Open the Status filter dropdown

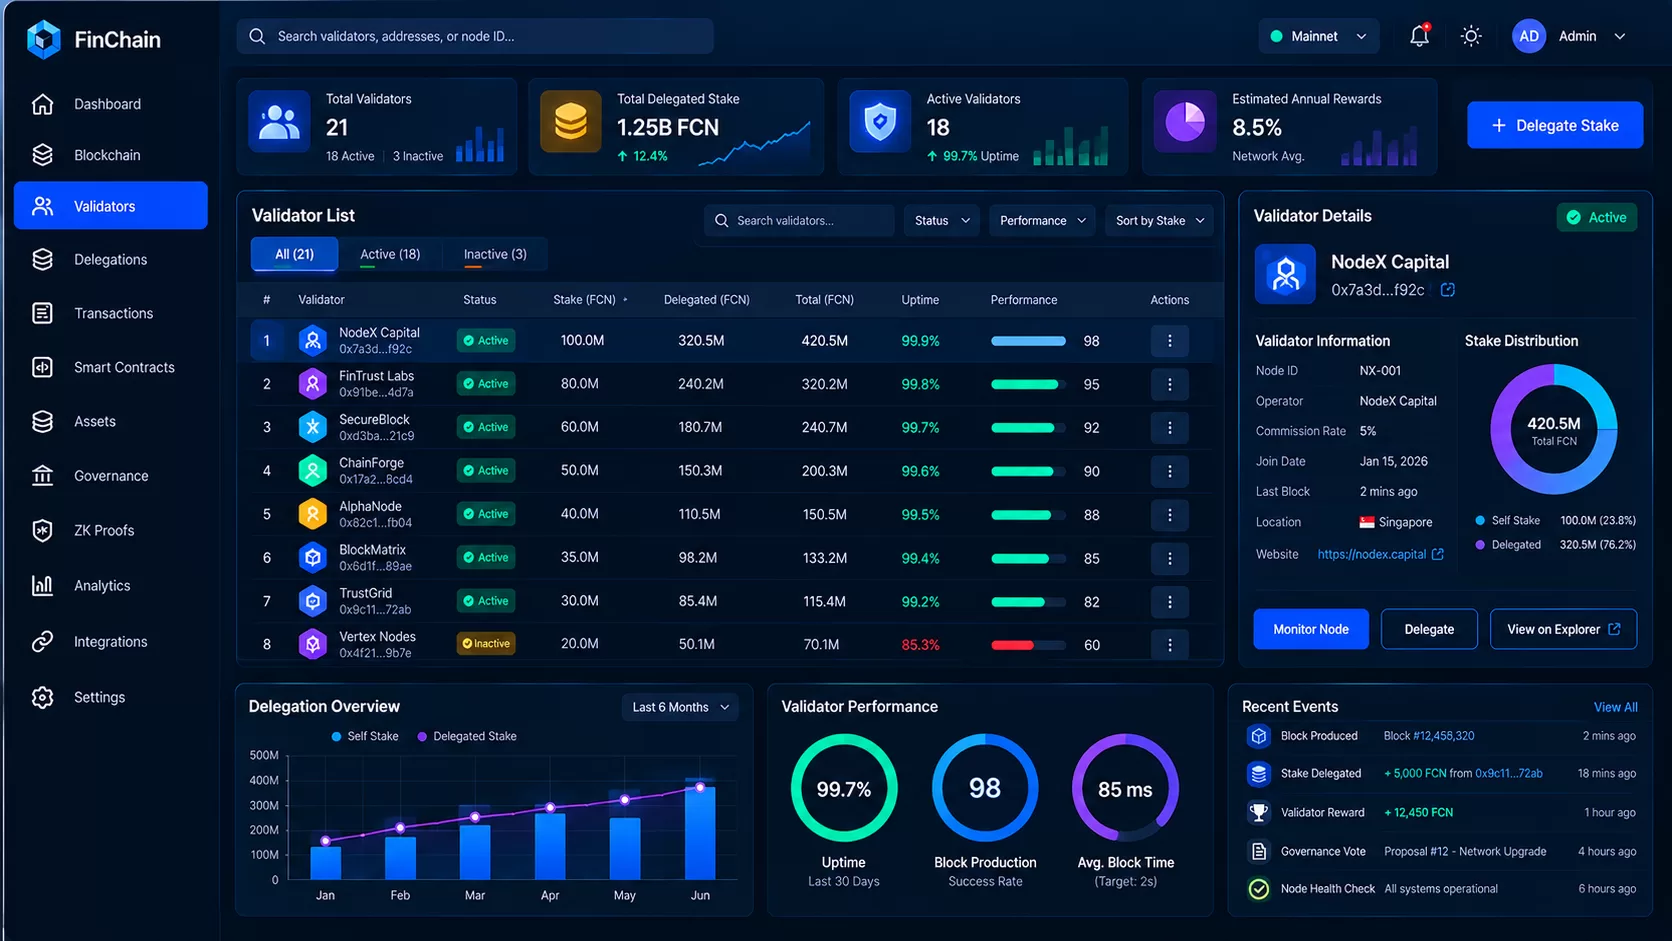pos(942,220)
